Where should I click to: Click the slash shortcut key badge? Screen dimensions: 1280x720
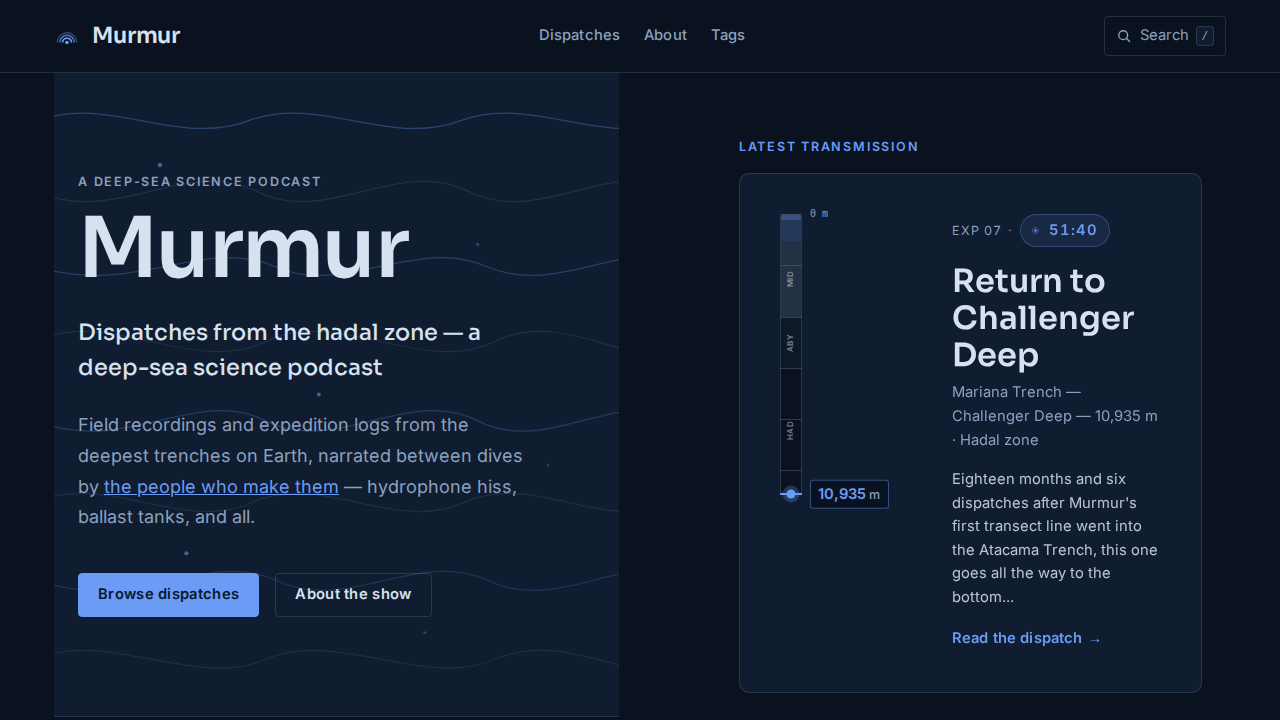click(1205, 36)
